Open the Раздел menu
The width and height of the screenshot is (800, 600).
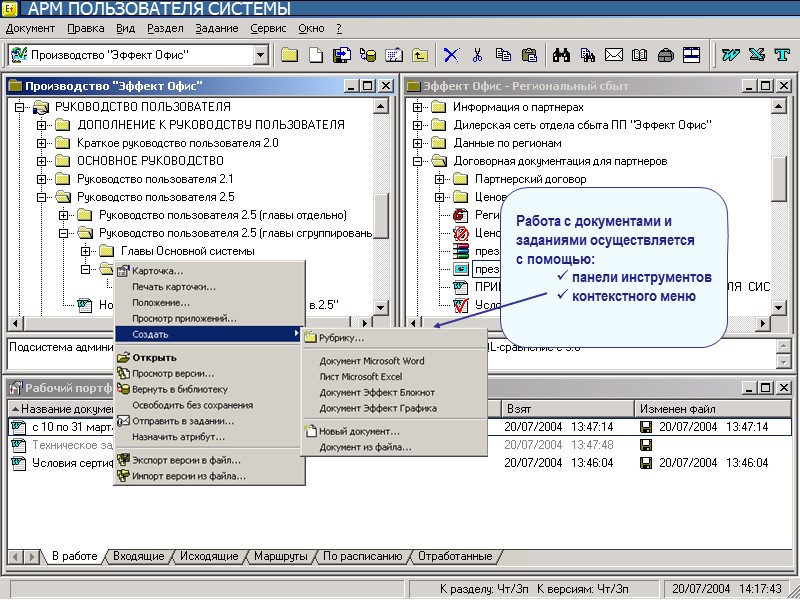(x=165, y=29)
